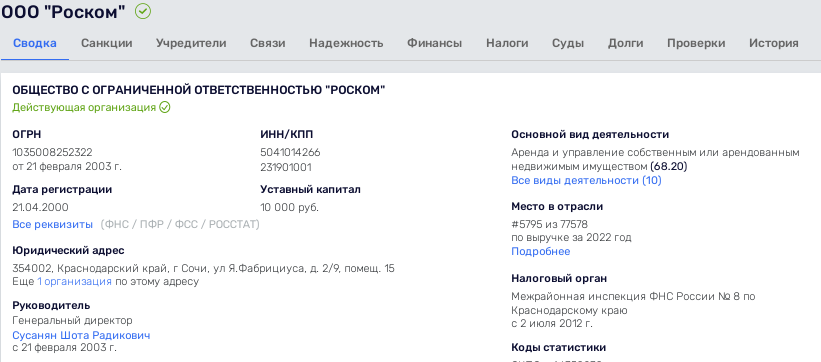Screen dimensions: 821x362
Task: Open the Сводка tab
Action: click(x=35, y=43)
